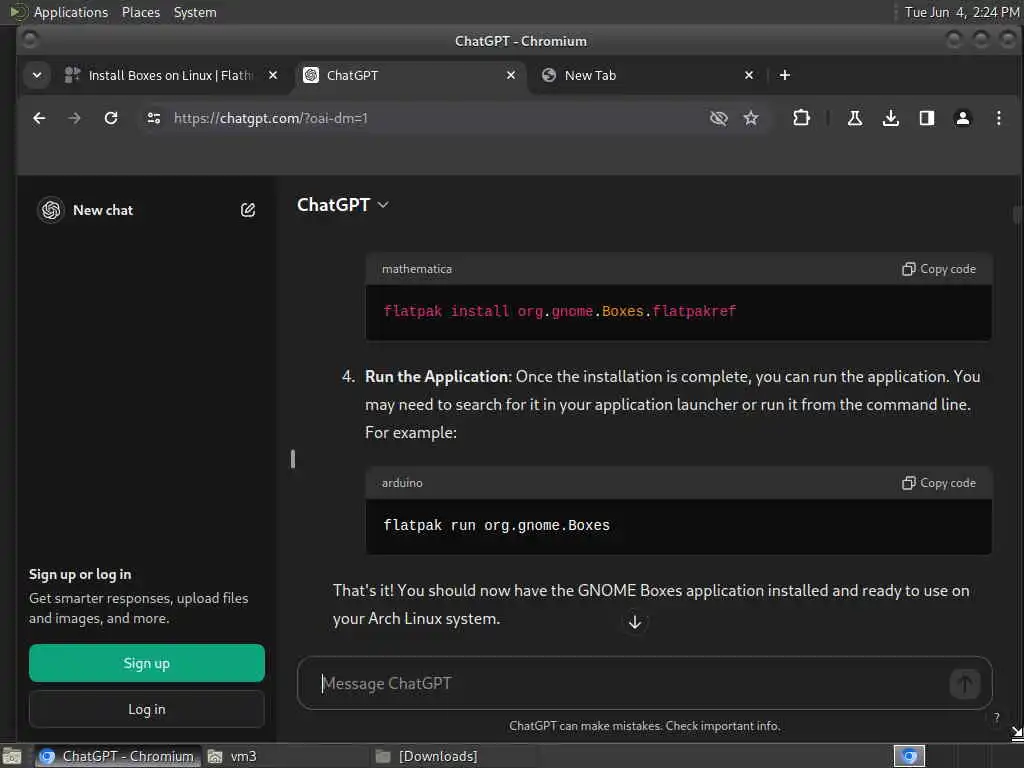Click the crossed-eye tracking protection icon
Viewport: 1024px width, 768px height.
(718, 118)
